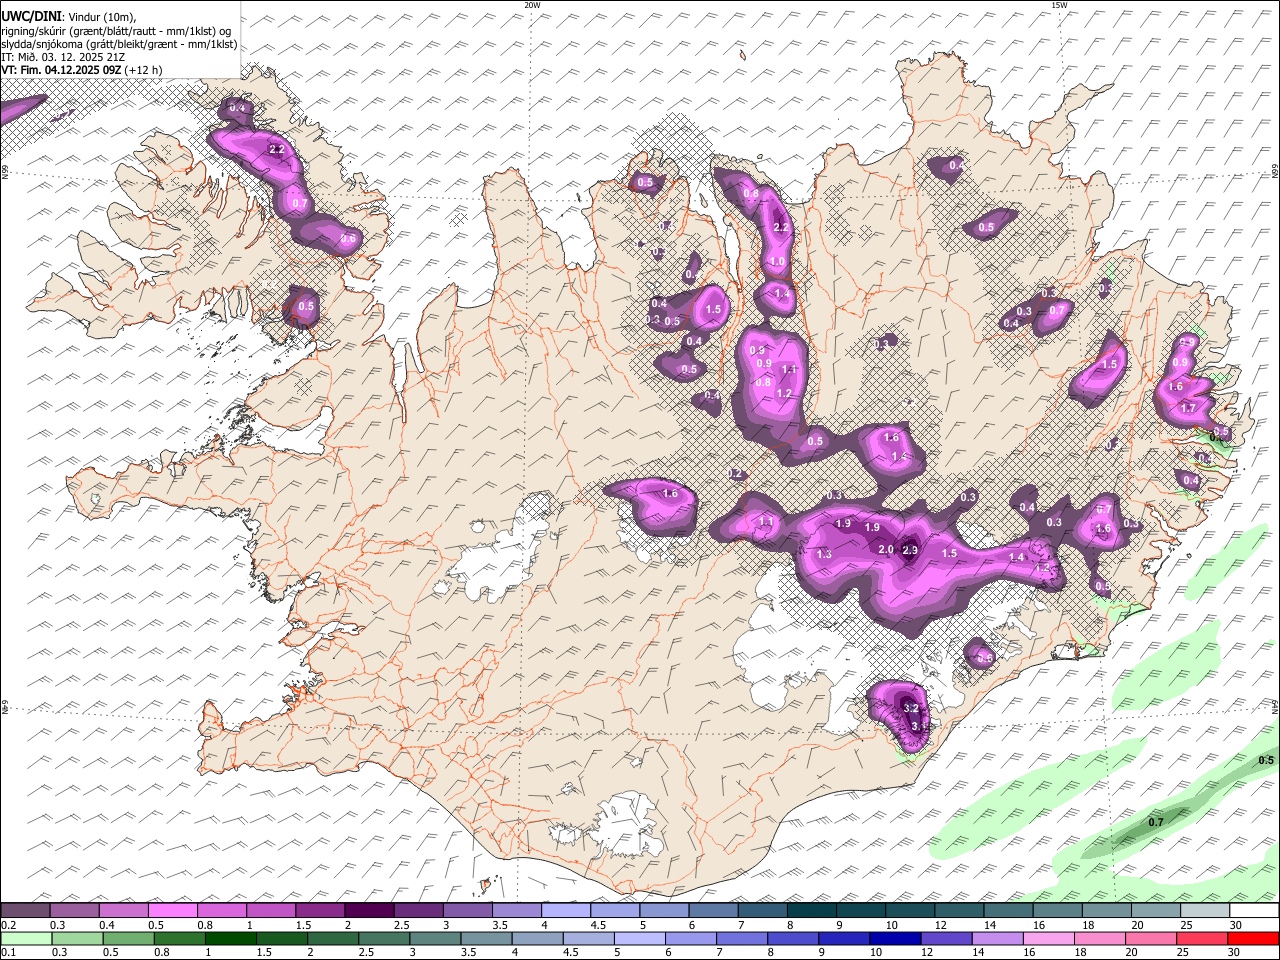Screen dimensions: 1280x960
Task: Click the 1.3 snowfall value on the map
Action: [824, 555]
